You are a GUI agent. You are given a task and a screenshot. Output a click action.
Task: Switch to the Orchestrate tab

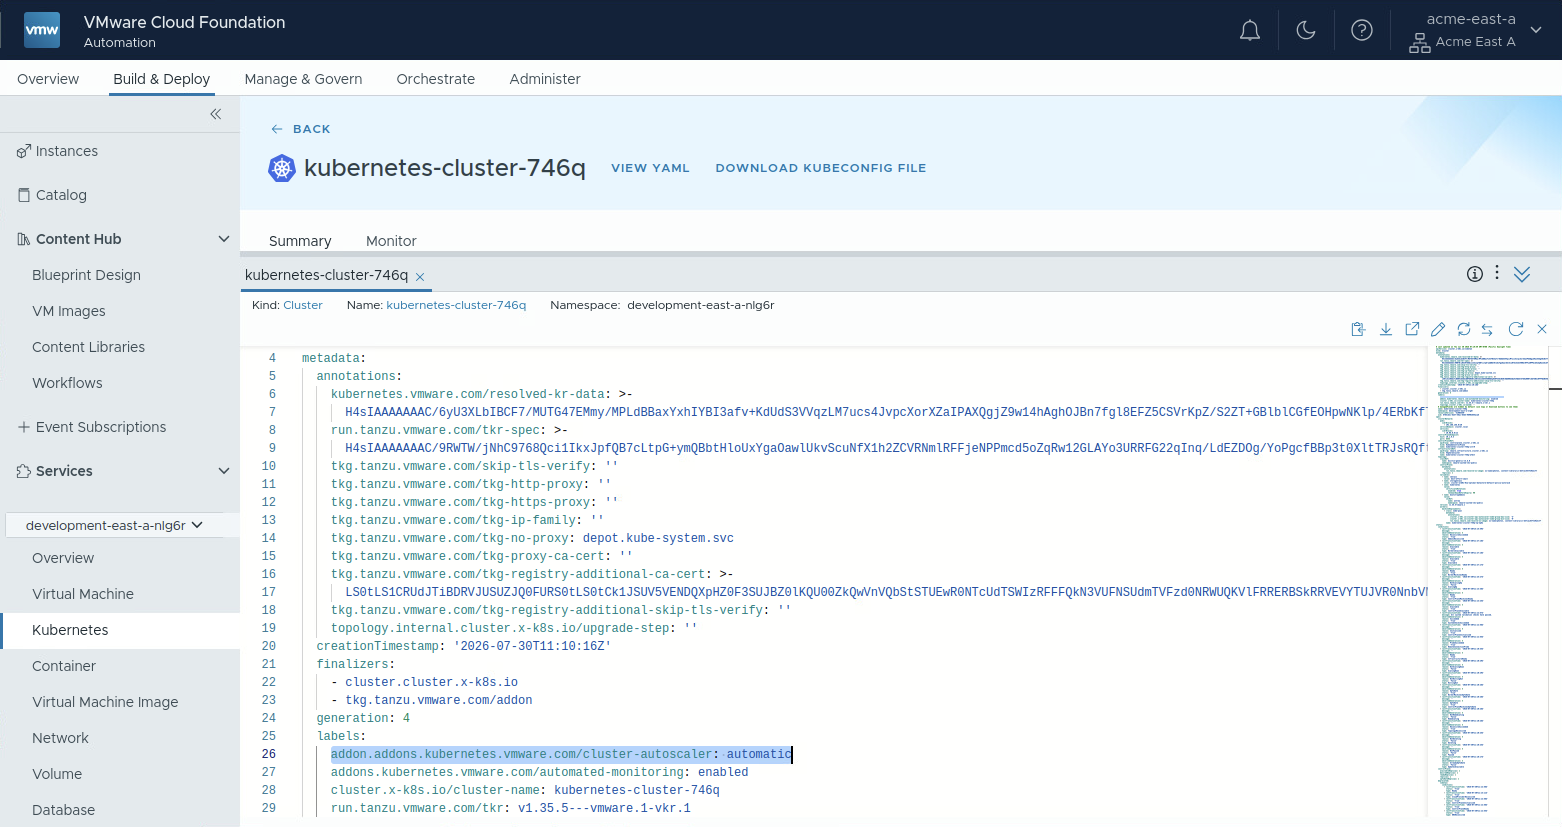[x=436, y=79]
